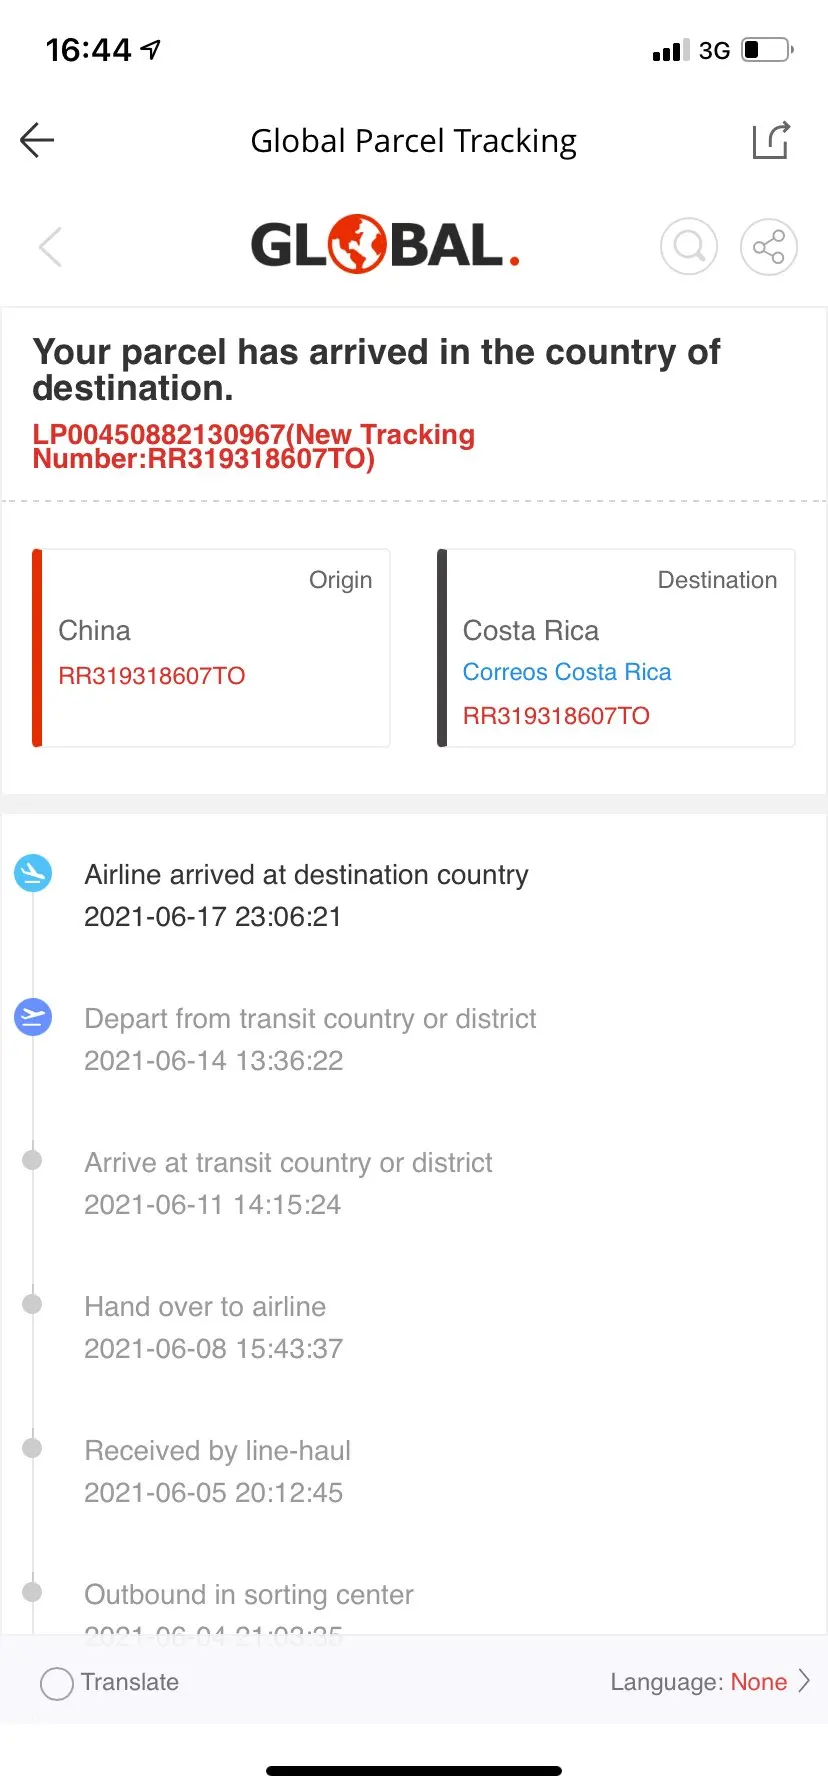
Task: Tap the destination tracking number RR319318607TO
Action: coord(556,716)
